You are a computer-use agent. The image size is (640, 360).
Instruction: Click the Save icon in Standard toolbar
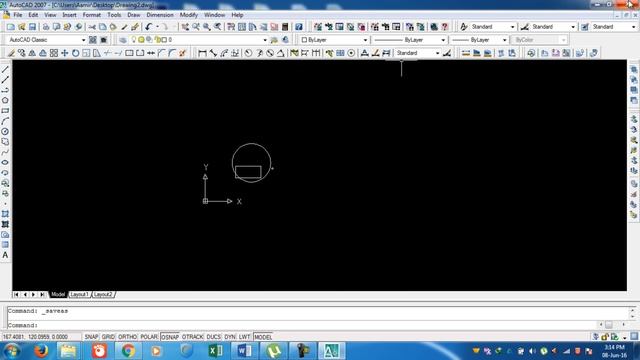32,27
